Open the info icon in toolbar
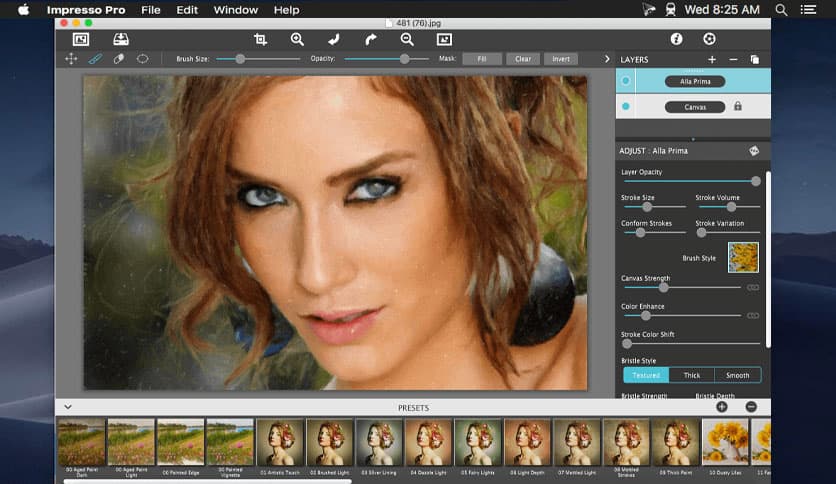Image resolution: width=836 pixels, height=484 pixels. [677, 39]
